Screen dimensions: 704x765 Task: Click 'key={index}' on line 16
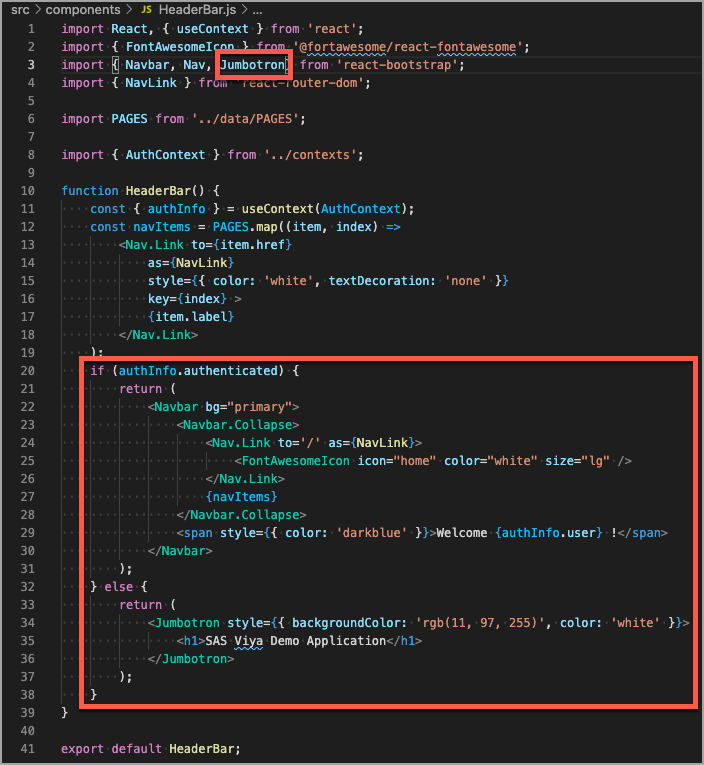(x=187, y=299)
